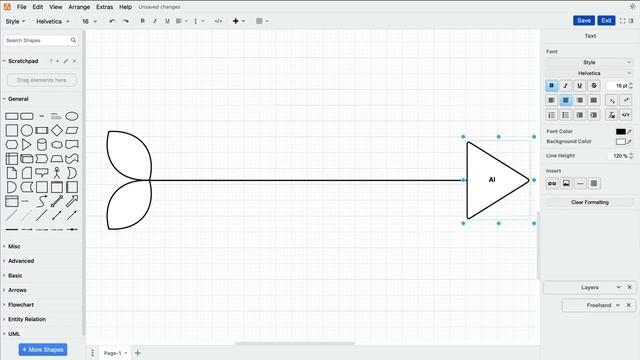This screenshot has width=640, height=360.
Task: Click the toolbar HTML code button
Action: point(218,21)
